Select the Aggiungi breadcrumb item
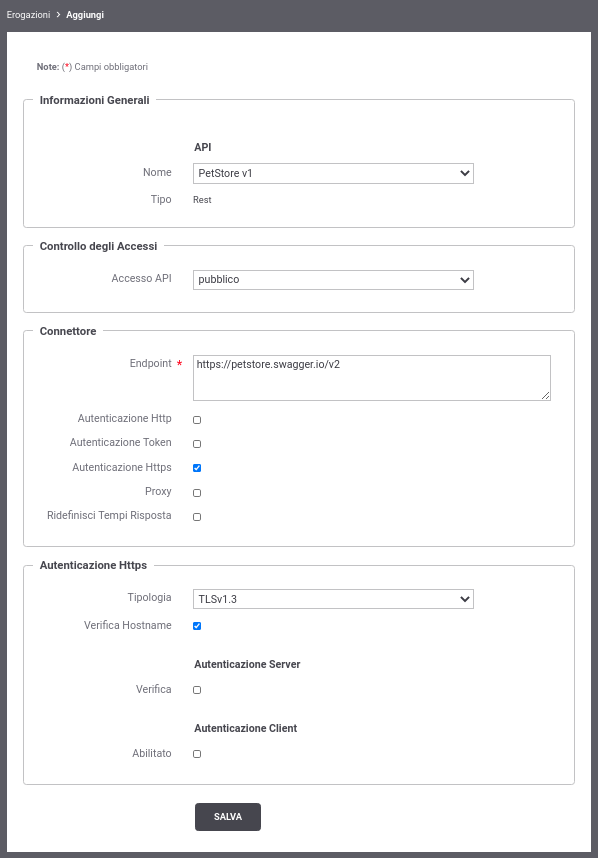Image resolution: width=598 pixels, height=858 pixels. [x=85, y=15]
